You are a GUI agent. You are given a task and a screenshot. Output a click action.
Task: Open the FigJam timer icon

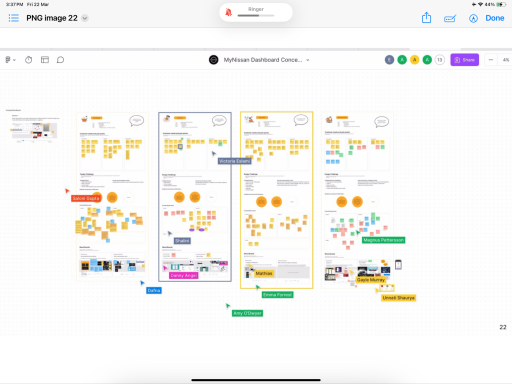tap(29, 60)
